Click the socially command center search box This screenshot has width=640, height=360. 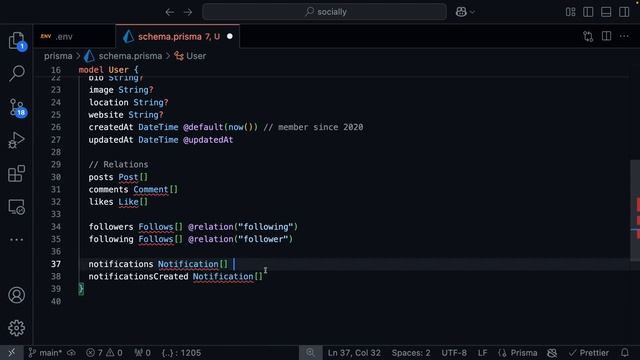324,12
